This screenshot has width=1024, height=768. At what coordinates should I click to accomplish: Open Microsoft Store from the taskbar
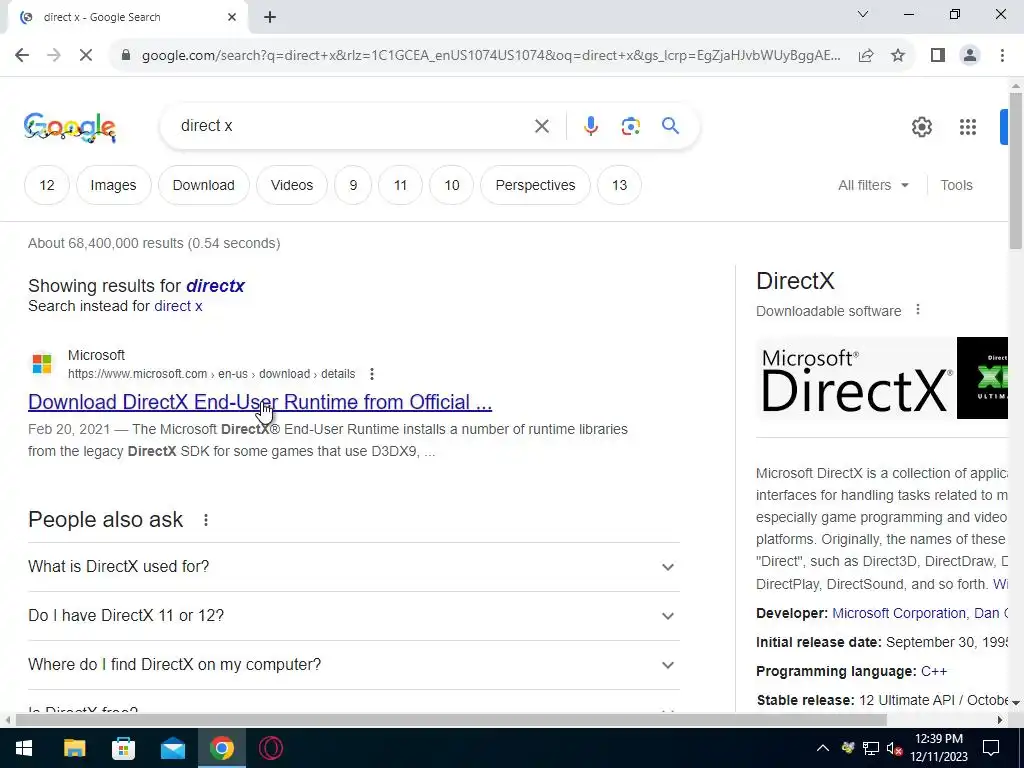tap(123, 748)
